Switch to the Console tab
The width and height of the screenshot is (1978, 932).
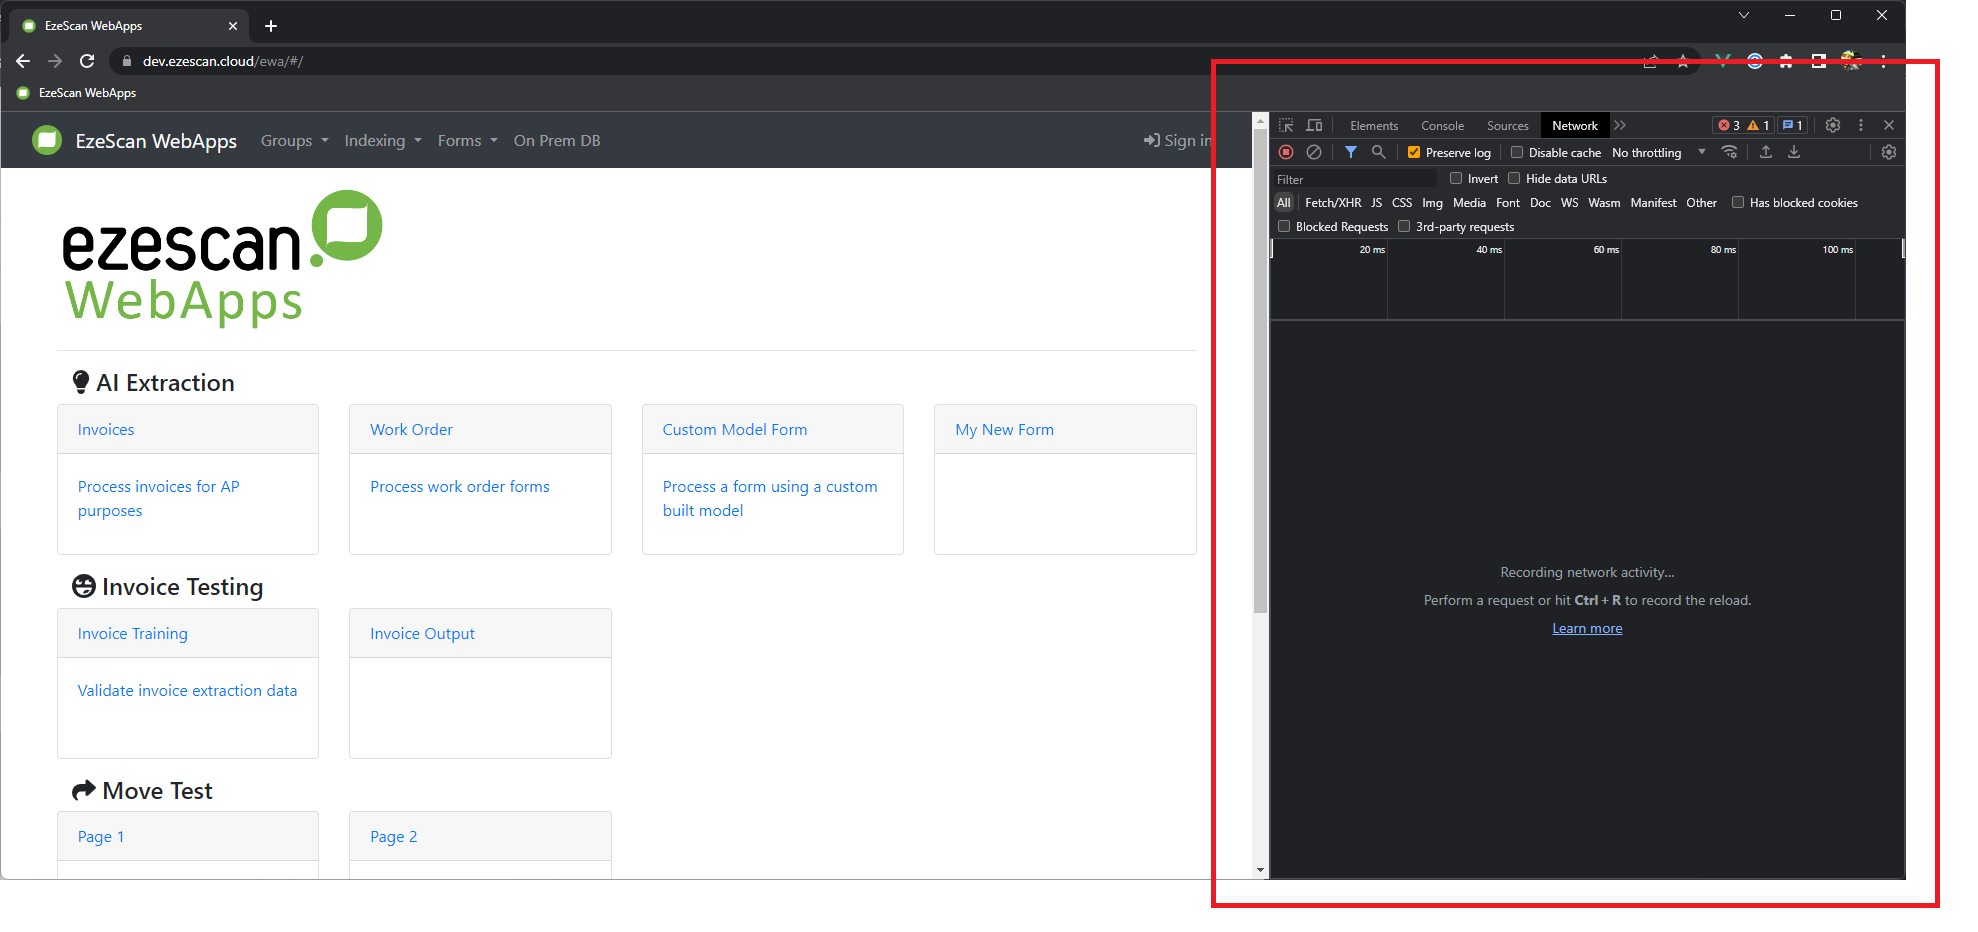(x=1442, y=126)
